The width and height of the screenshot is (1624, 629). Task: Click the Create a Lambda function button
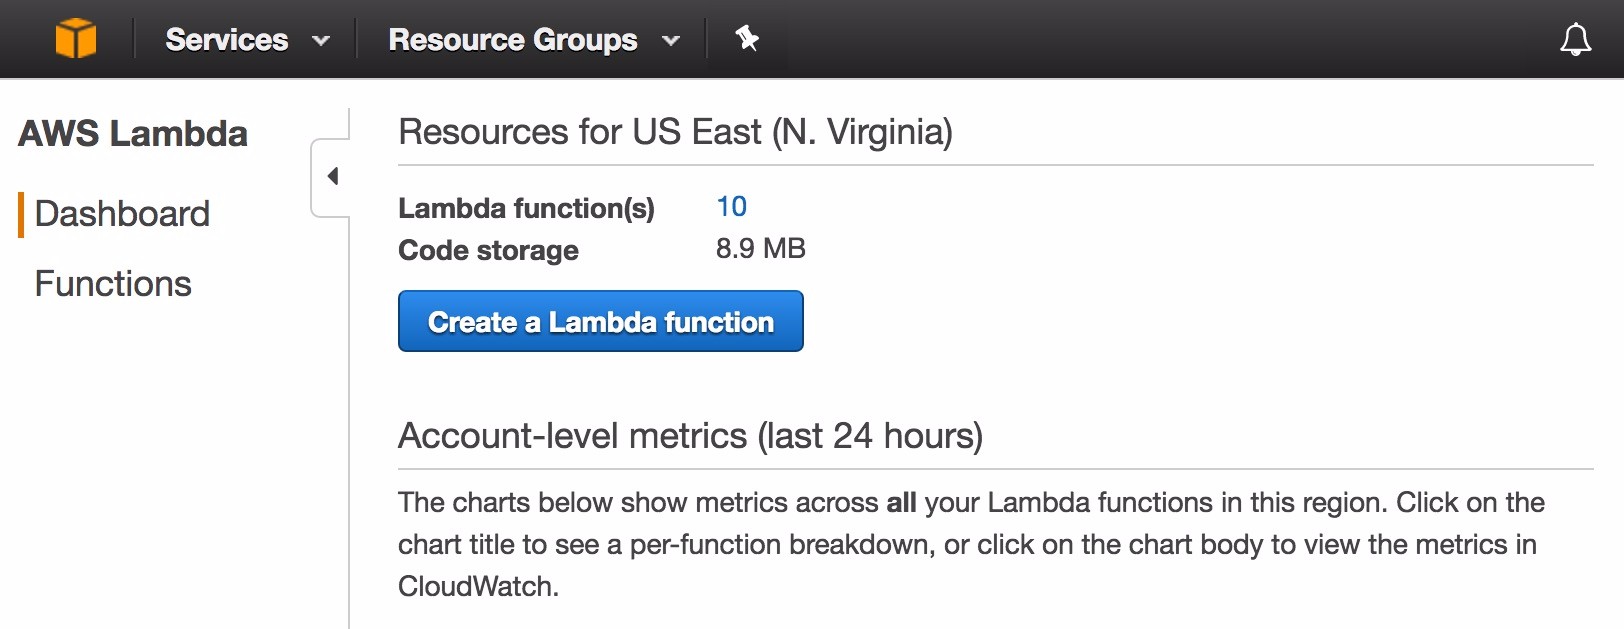600,321
